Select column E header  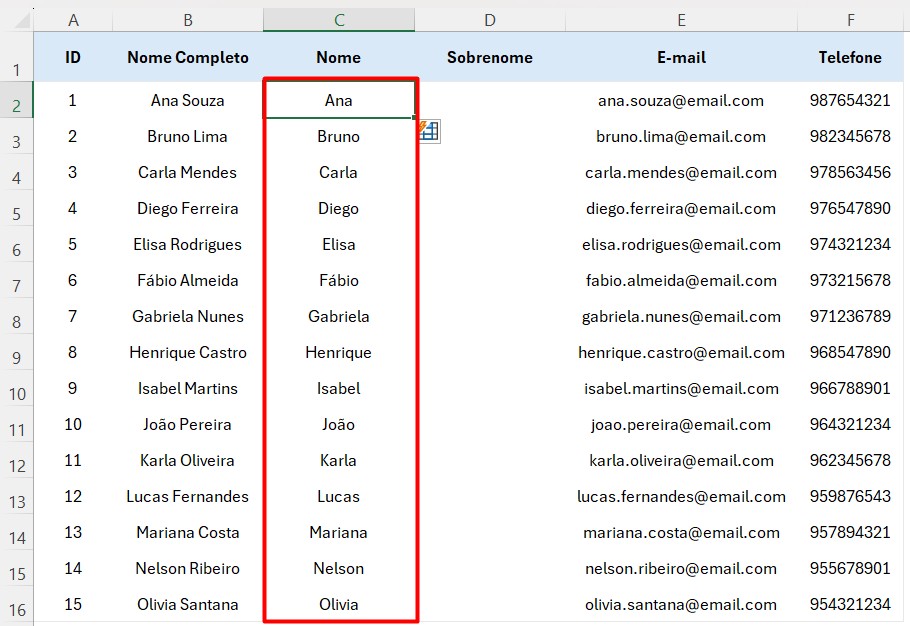pos(681,20)
